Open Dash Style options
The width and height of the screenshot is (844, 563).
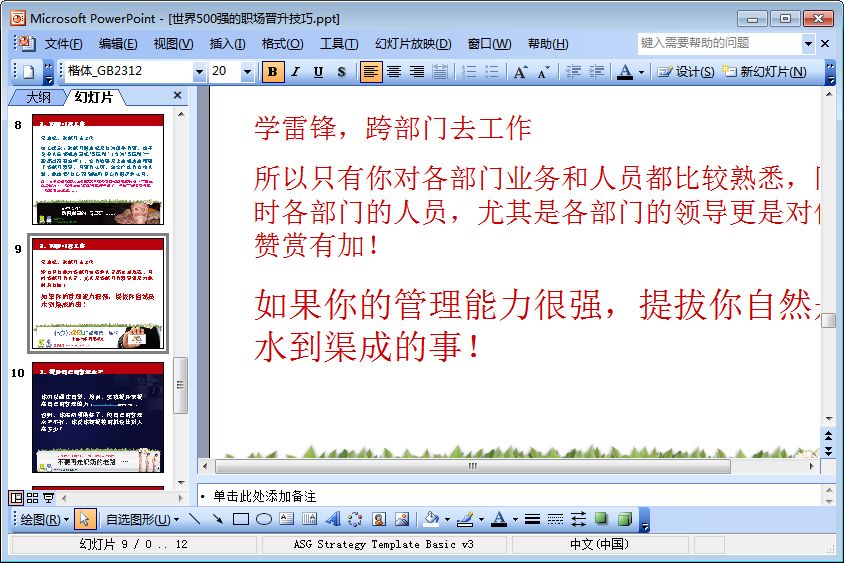click(555, 519)
